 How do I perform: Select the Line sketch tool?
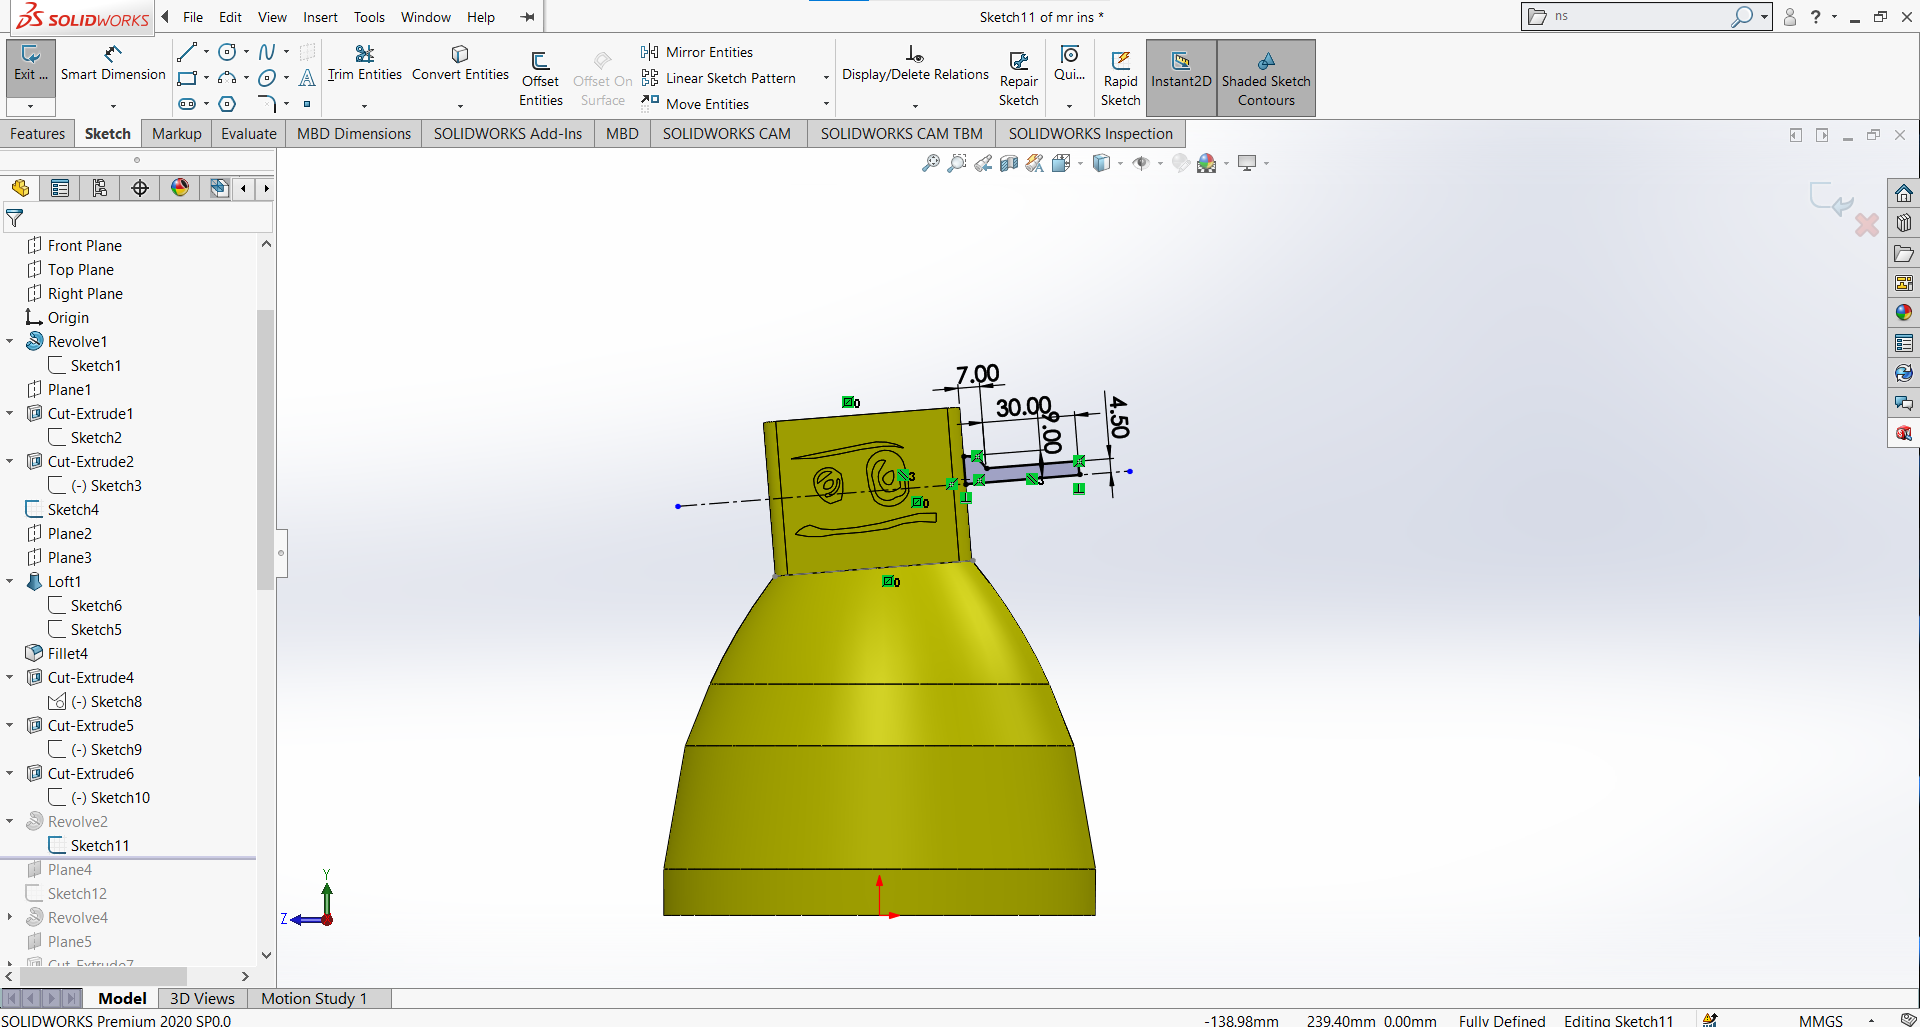coord(187,52)
